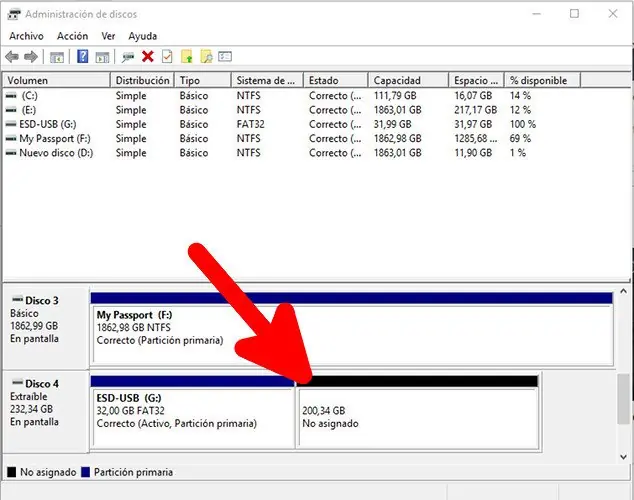Sort by the Espacio... column header
Screen dimensions: 634x500
(476, 80)
